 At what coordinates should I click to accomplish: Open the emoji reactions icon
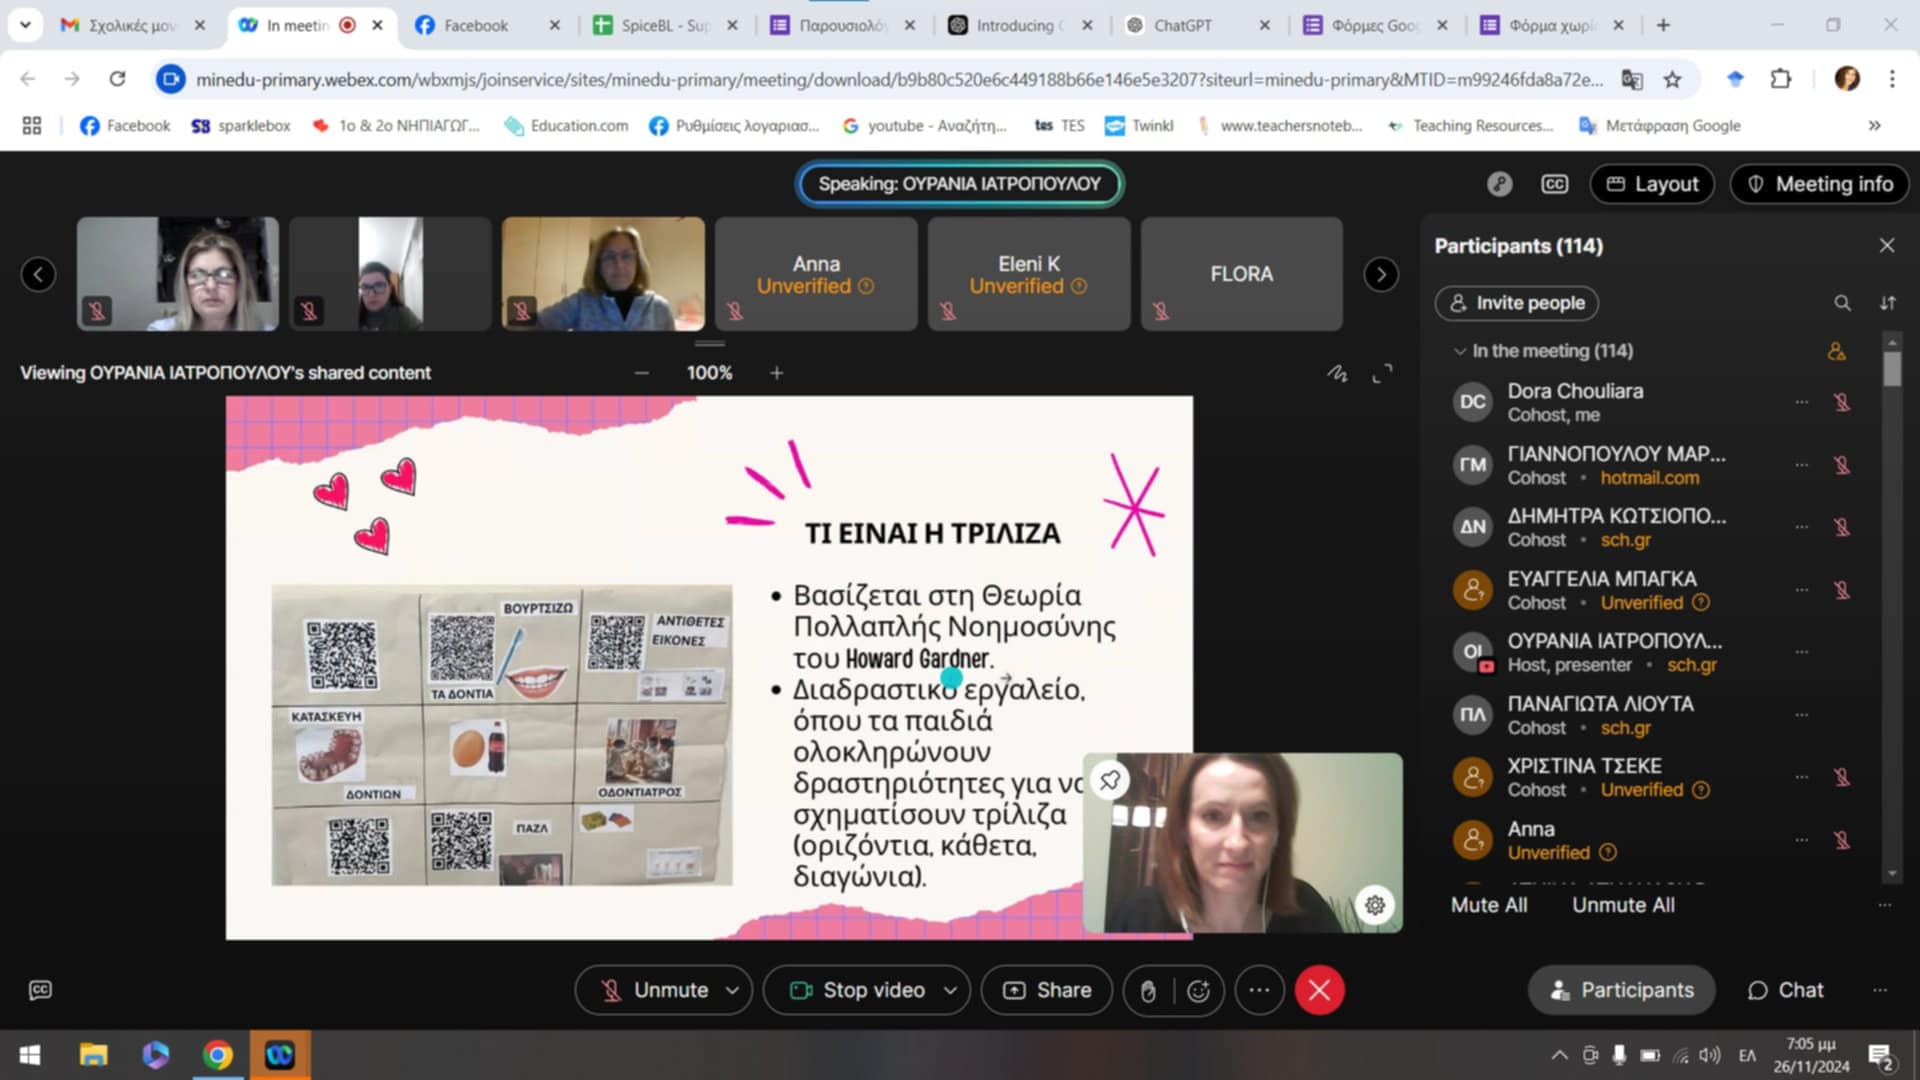(x=1198, y=990)
